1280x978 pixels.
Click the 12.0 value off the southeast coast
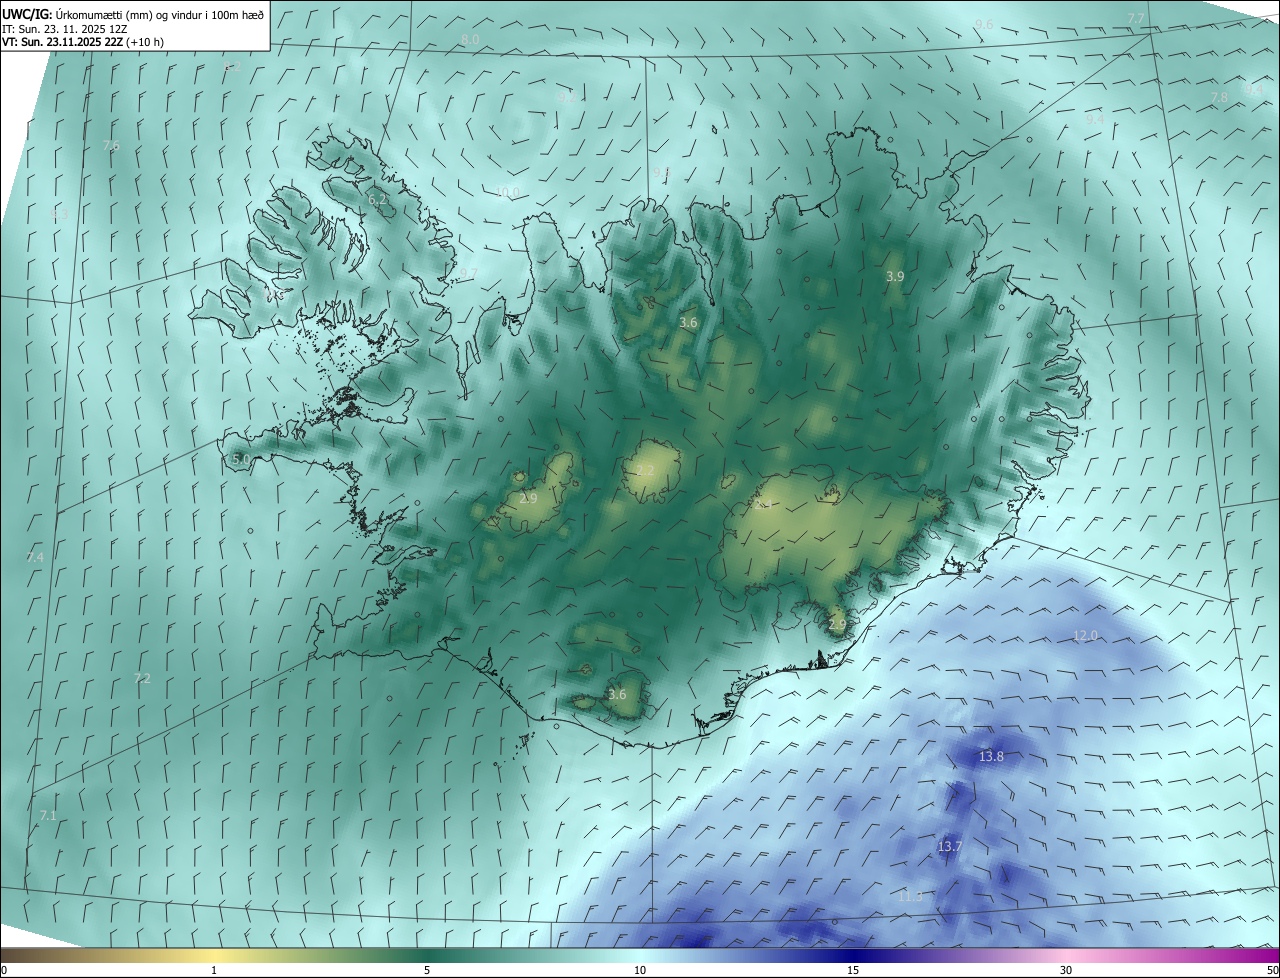click(1085, 636)
